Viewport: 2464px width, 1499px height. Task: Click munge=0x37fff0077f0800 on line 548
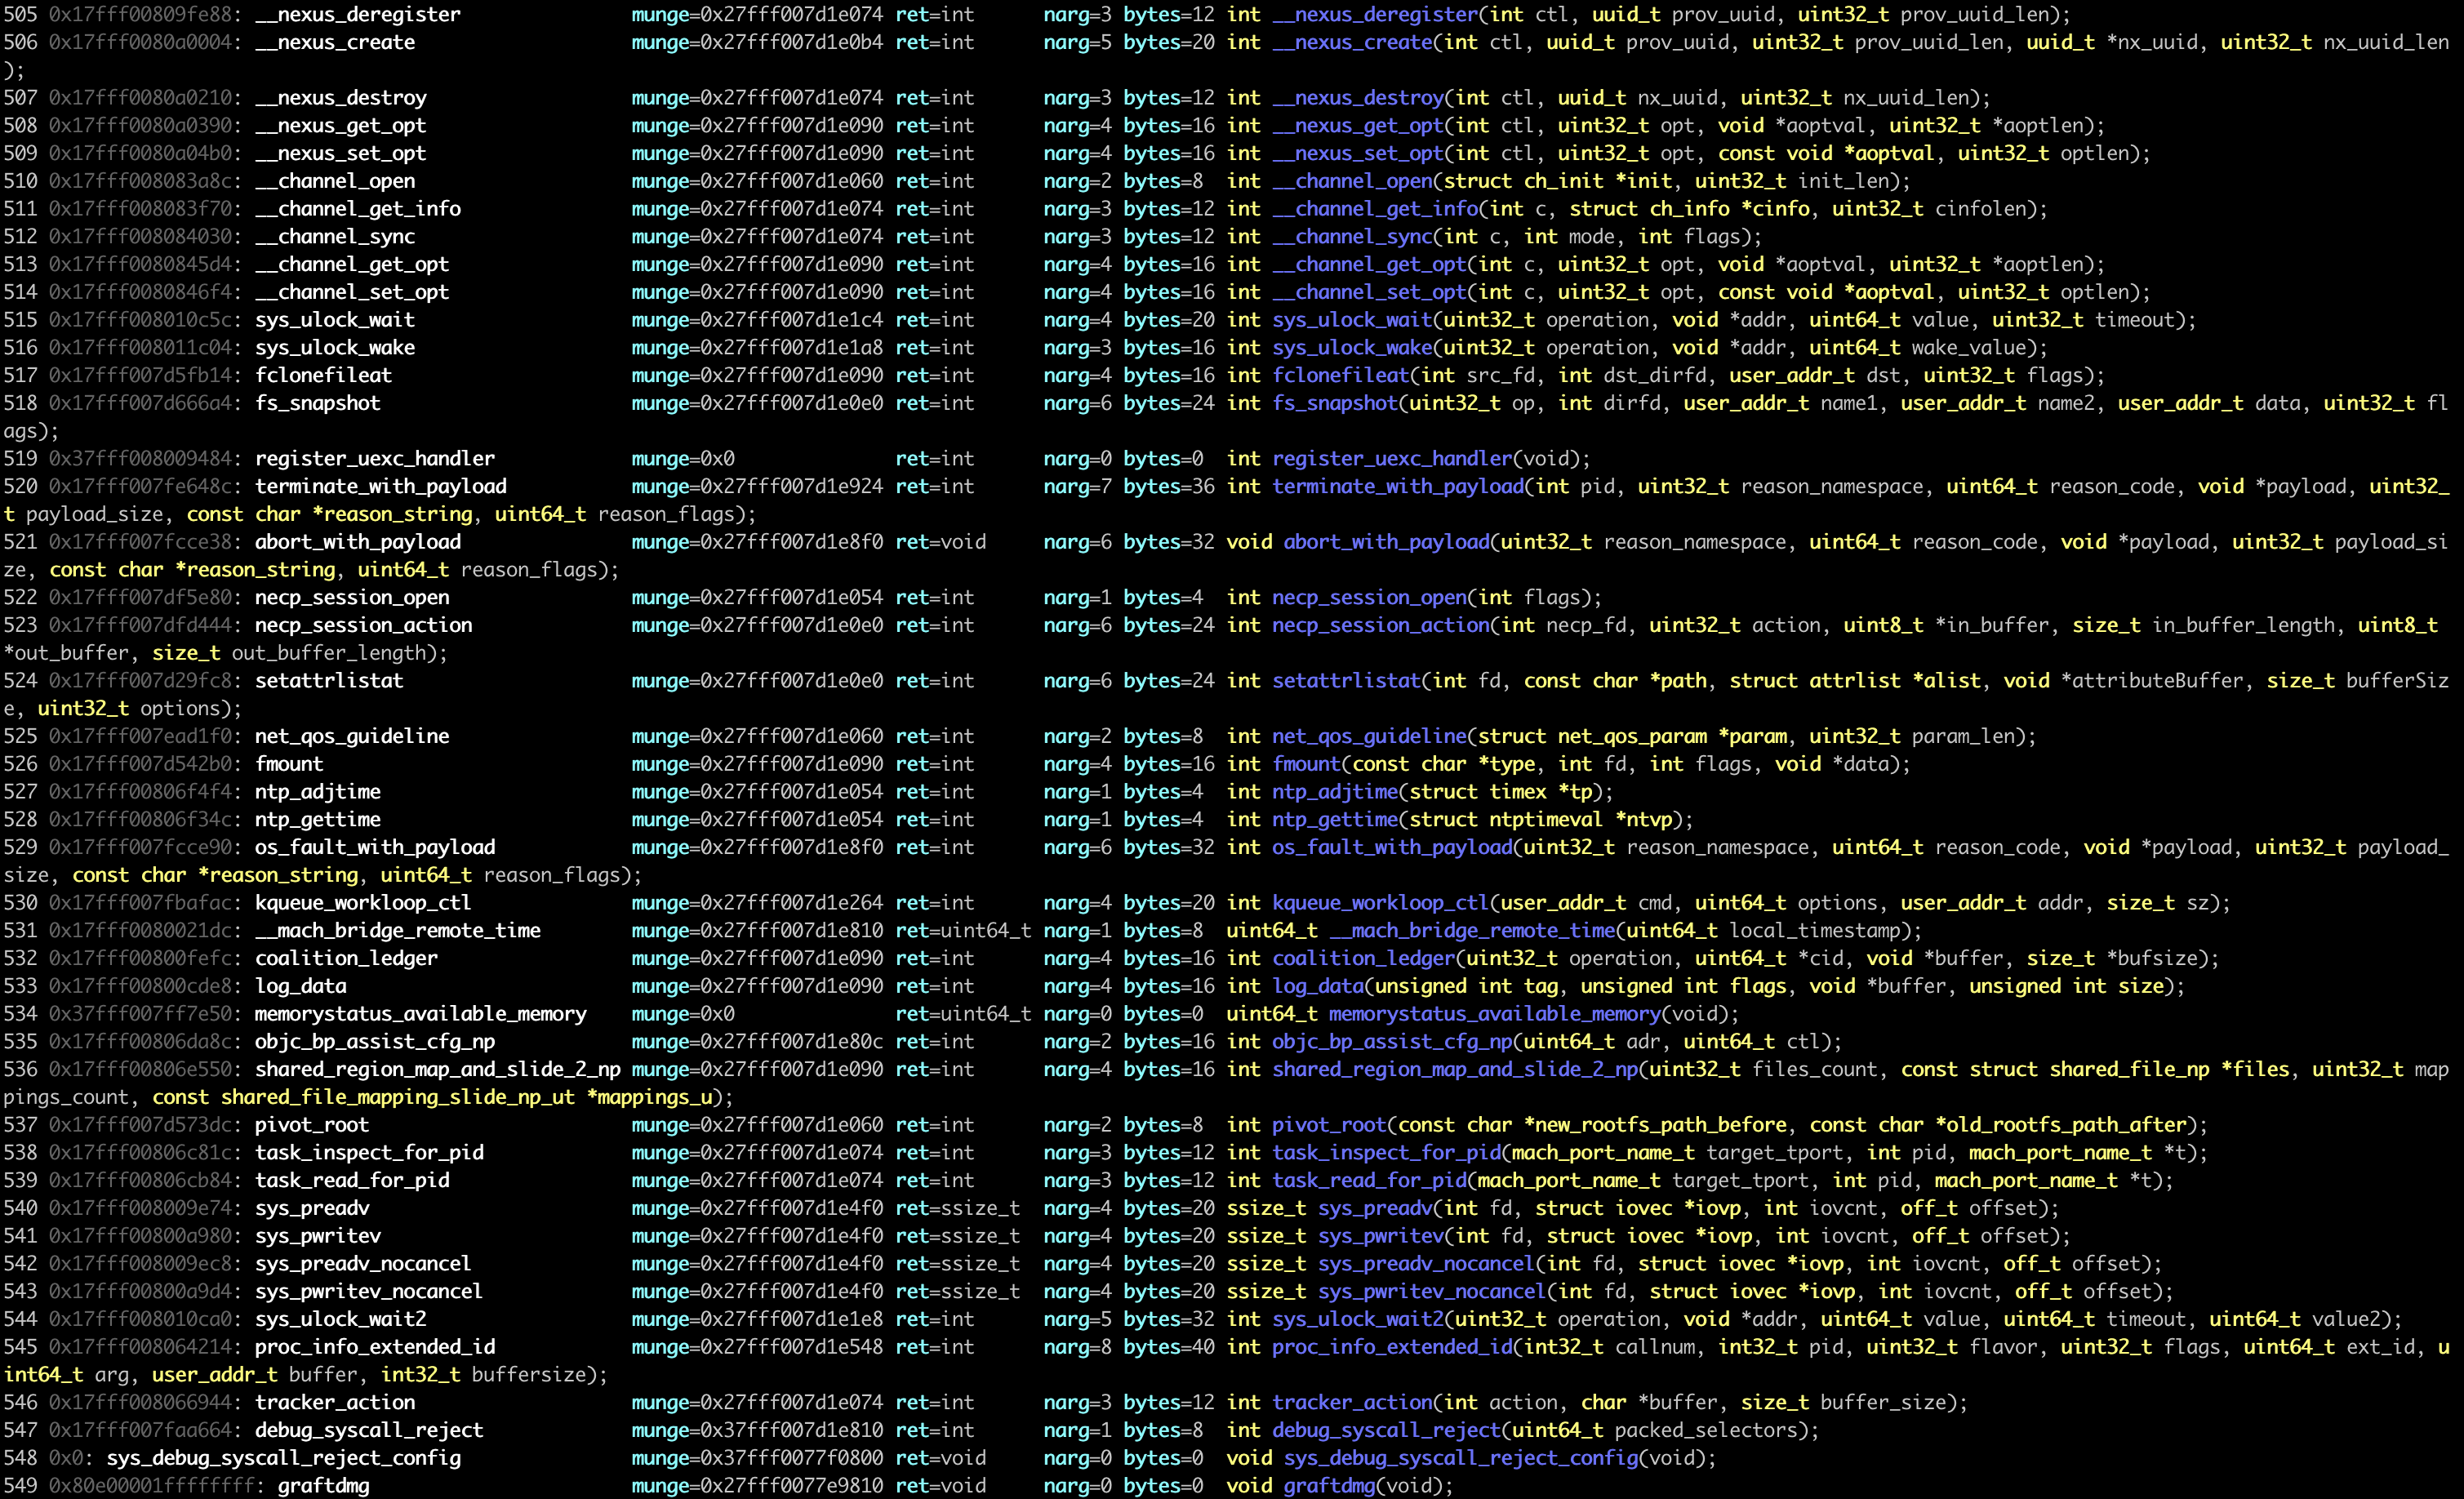(x=757, y=1458)
